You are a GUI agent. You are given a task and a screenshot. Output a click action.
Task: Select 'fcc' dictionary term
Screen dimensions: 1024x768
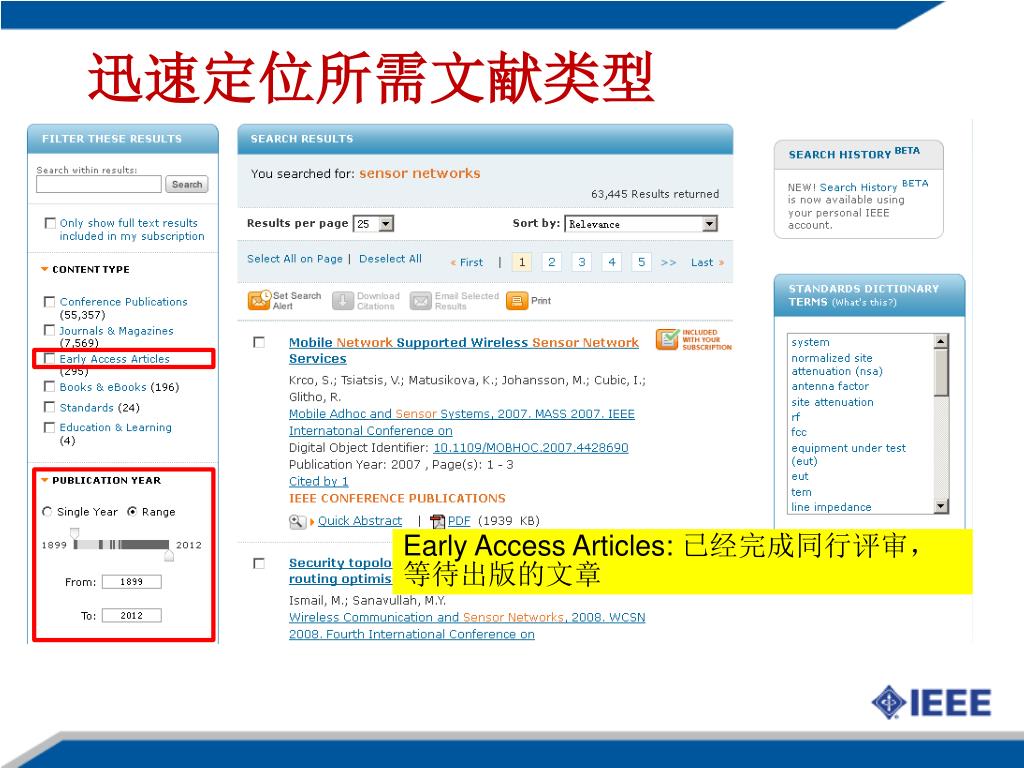(799, 432)
